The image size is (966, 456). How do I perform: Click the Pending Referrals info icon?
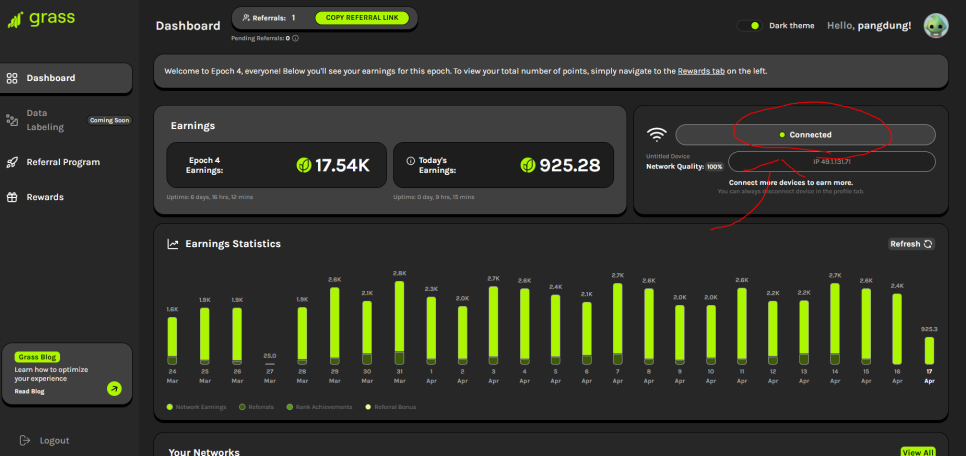pos(296,38)
